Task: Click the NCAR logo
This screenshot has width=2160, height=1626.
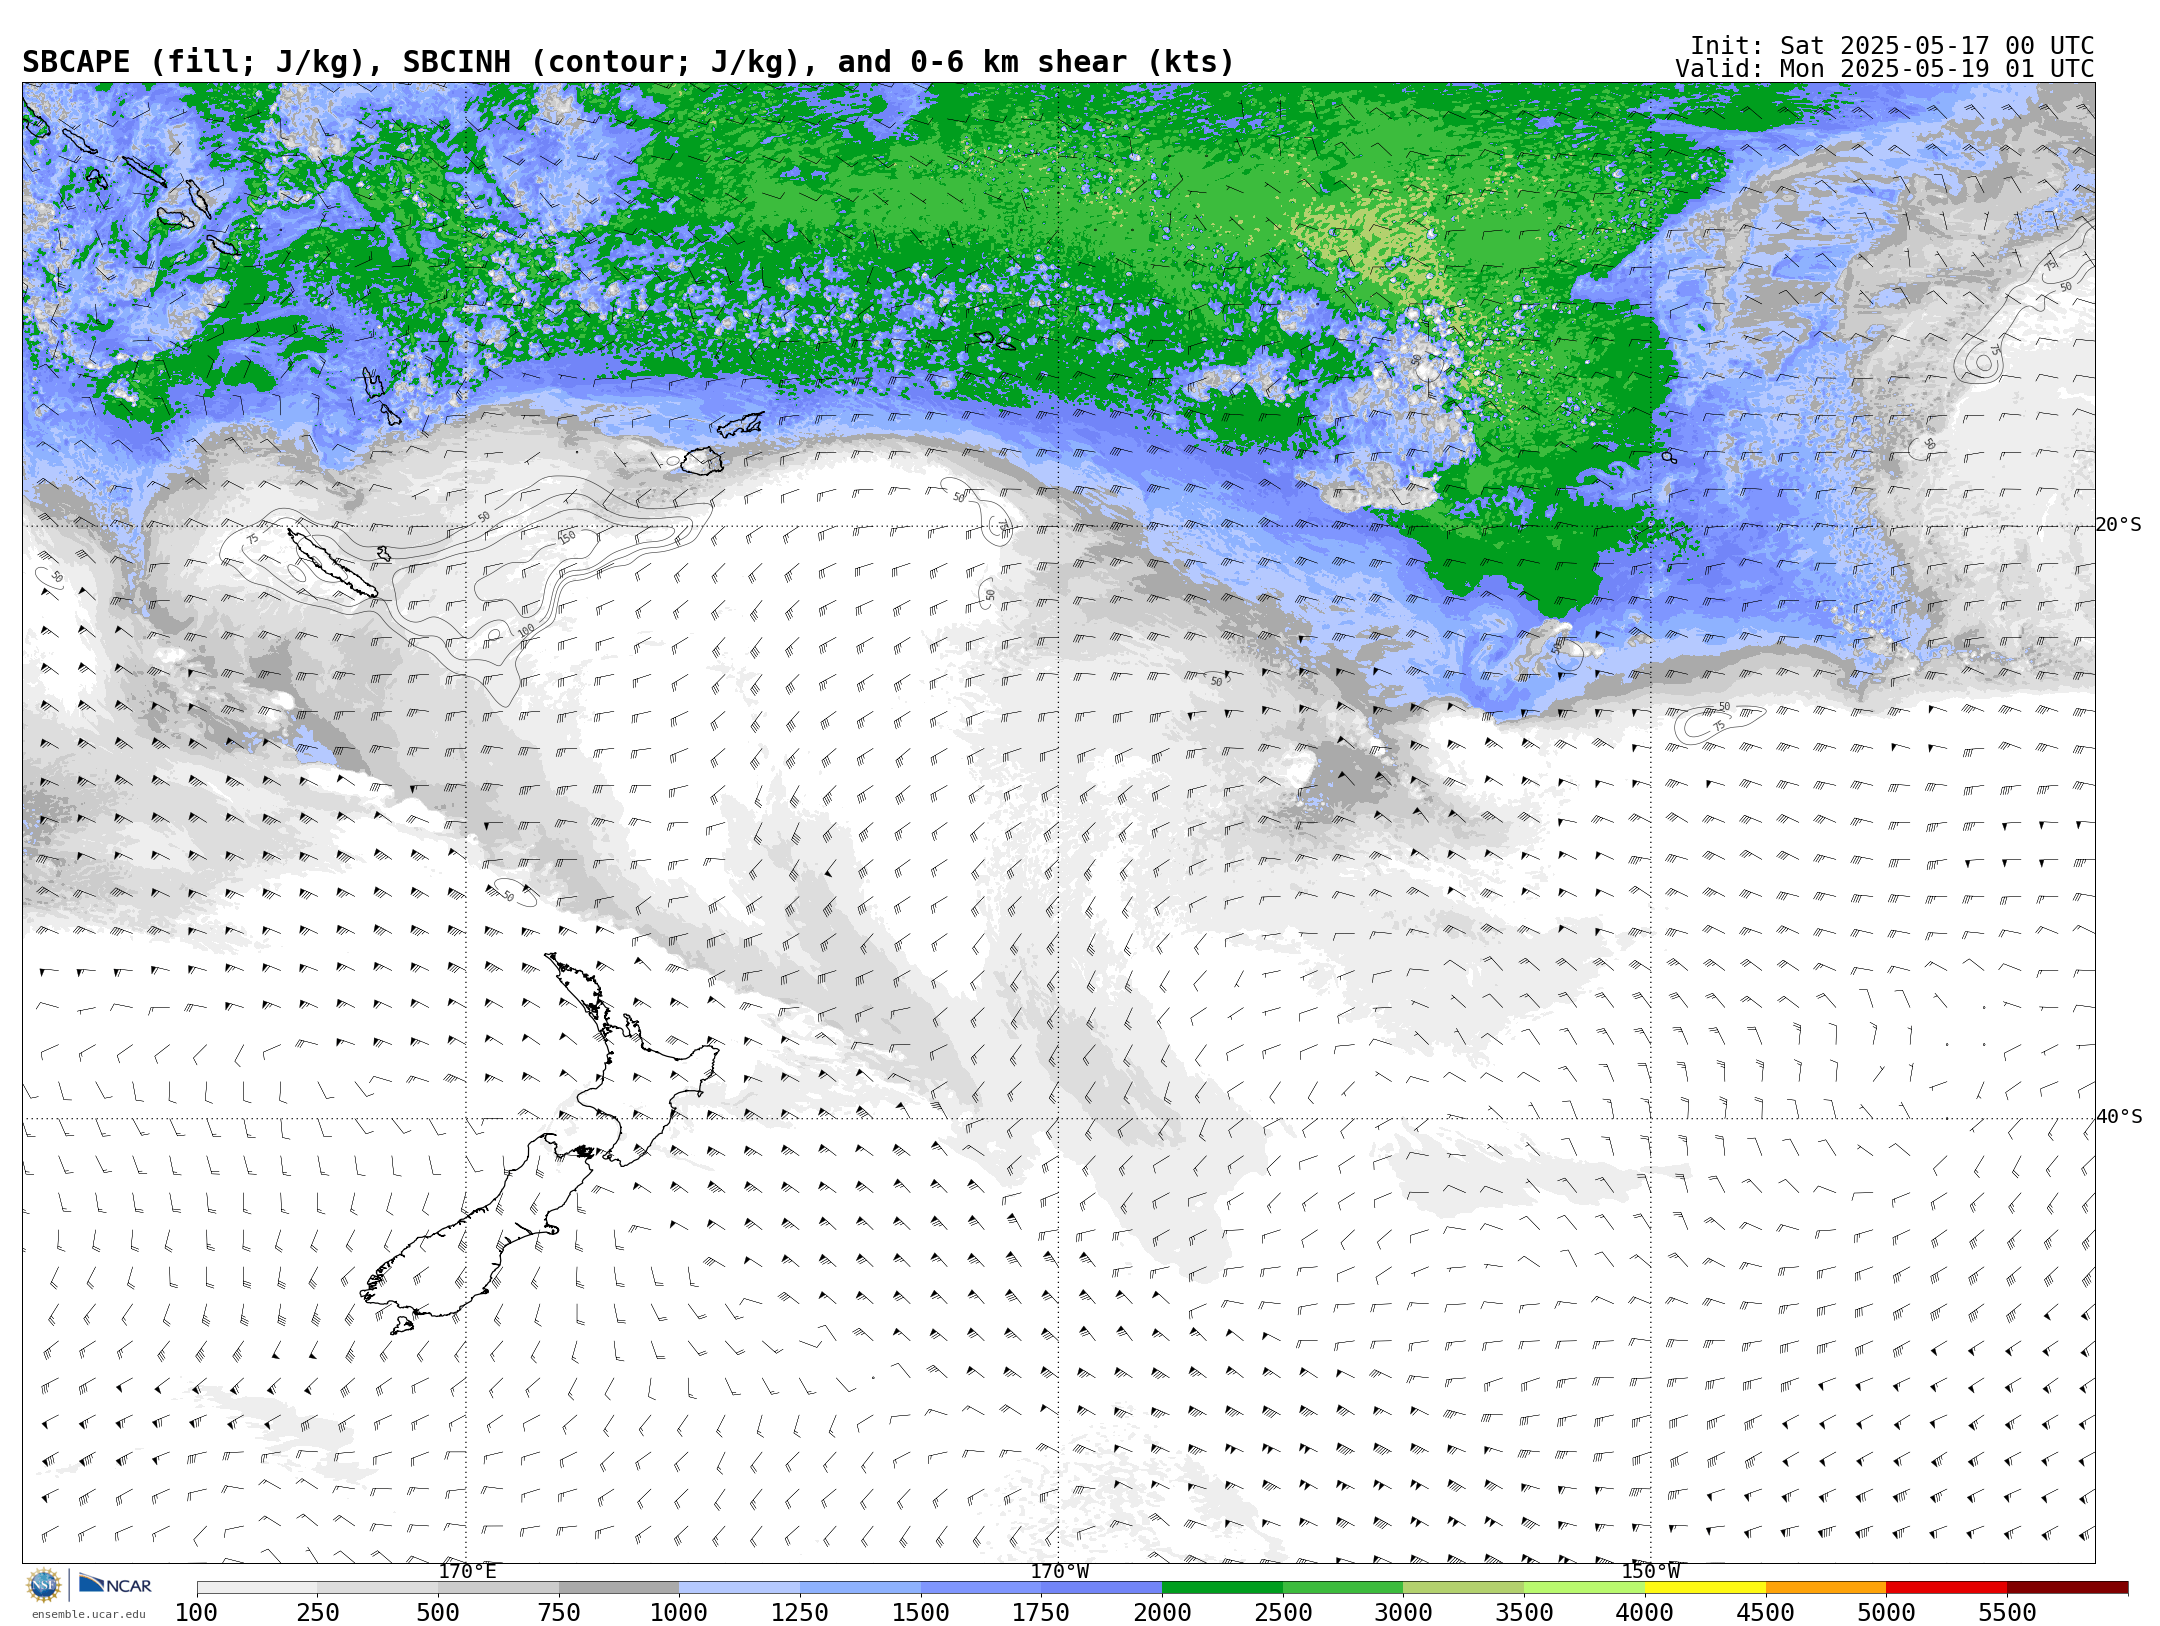Action: click(x=115, y=1585)
